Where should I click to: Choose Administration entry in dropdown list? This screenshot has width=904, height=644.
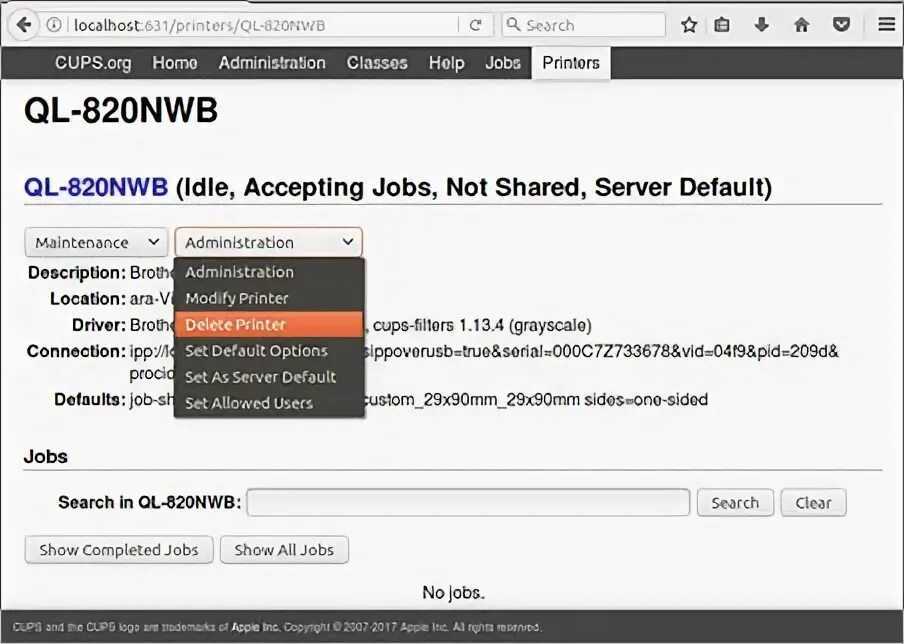[x=269, y=272]
